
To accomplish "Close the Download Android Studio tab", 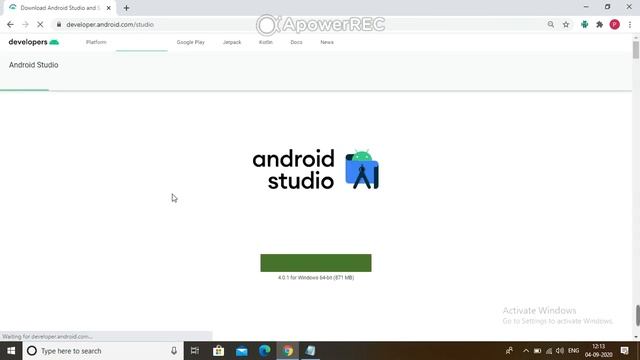I will (109, 8).
